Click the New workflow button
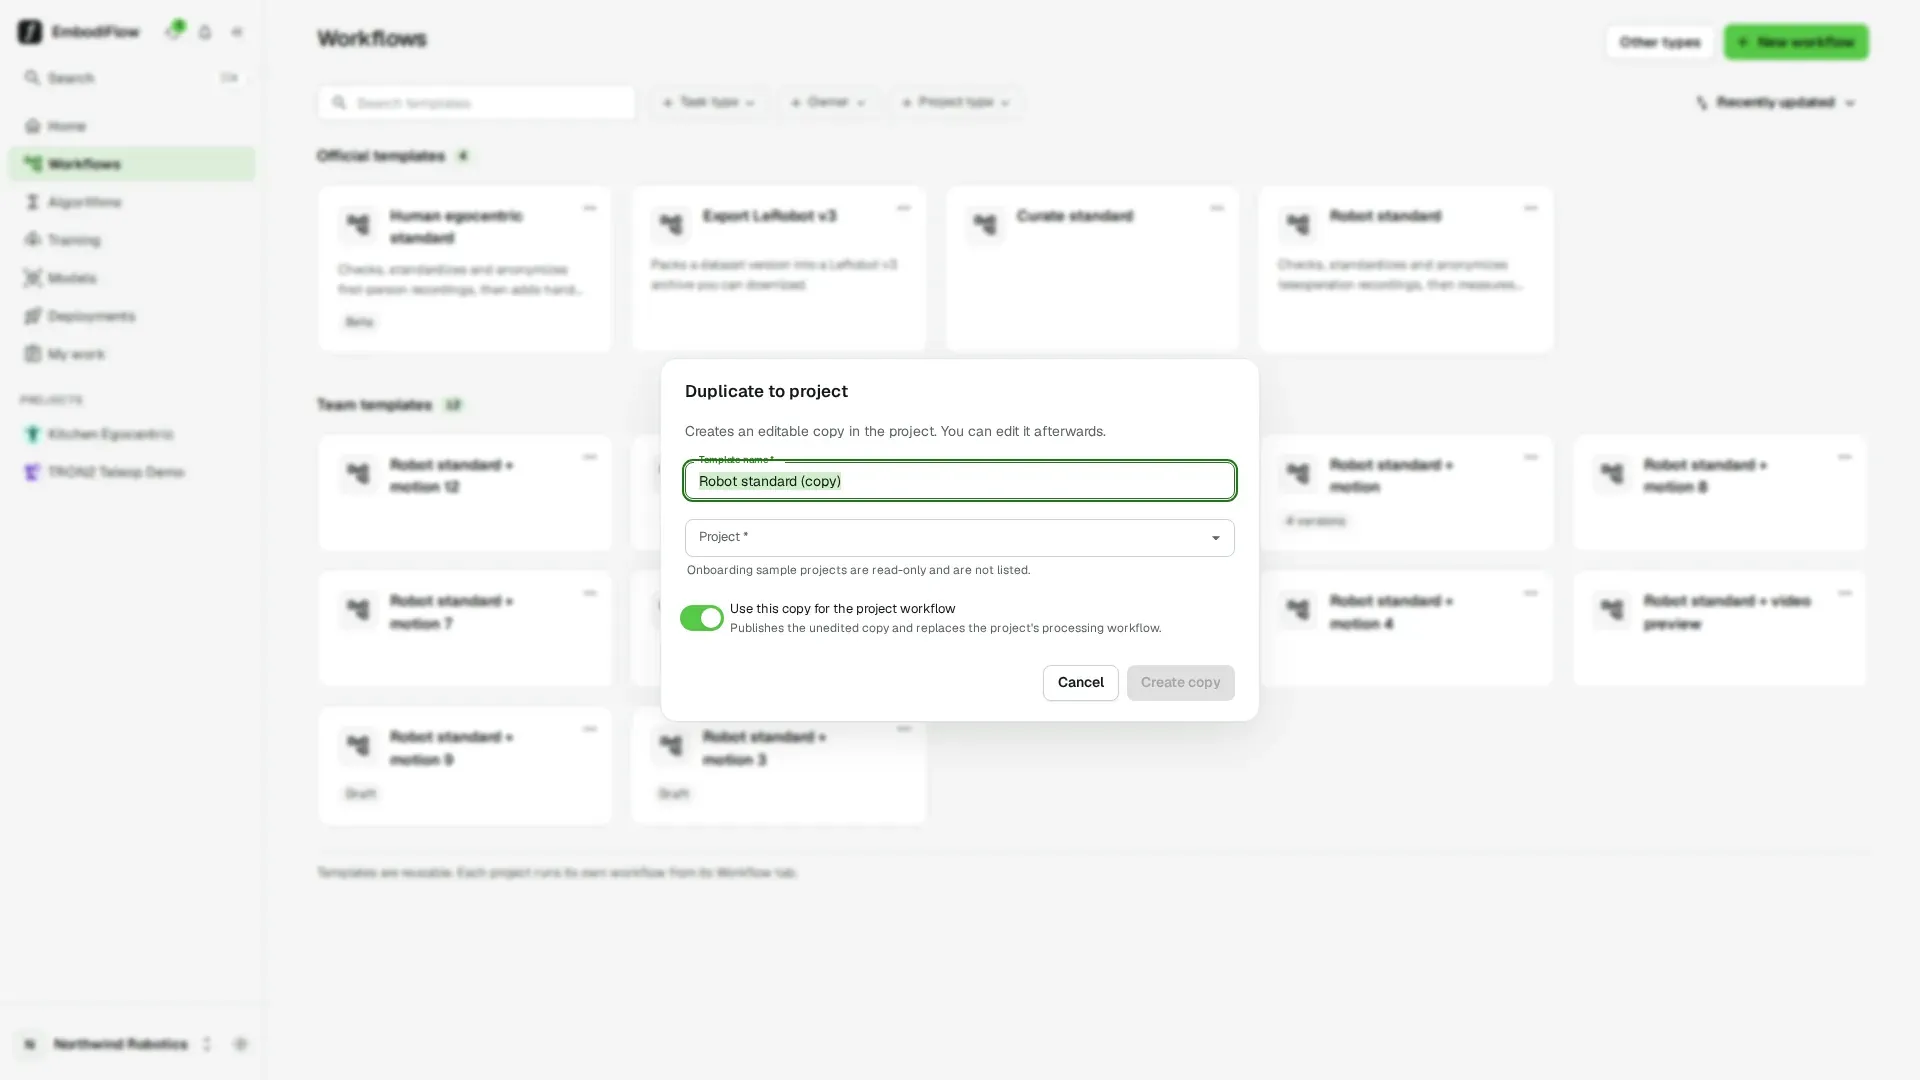 click(x=1796, y=42)
